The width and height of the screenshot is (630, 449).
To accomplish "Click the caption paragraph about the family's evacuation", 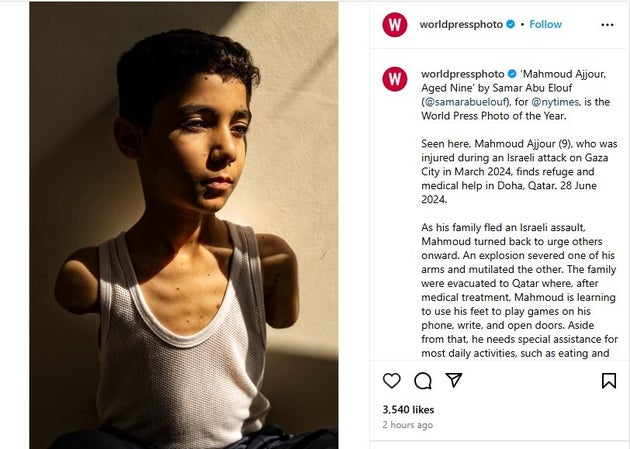I will pos(519,290).
